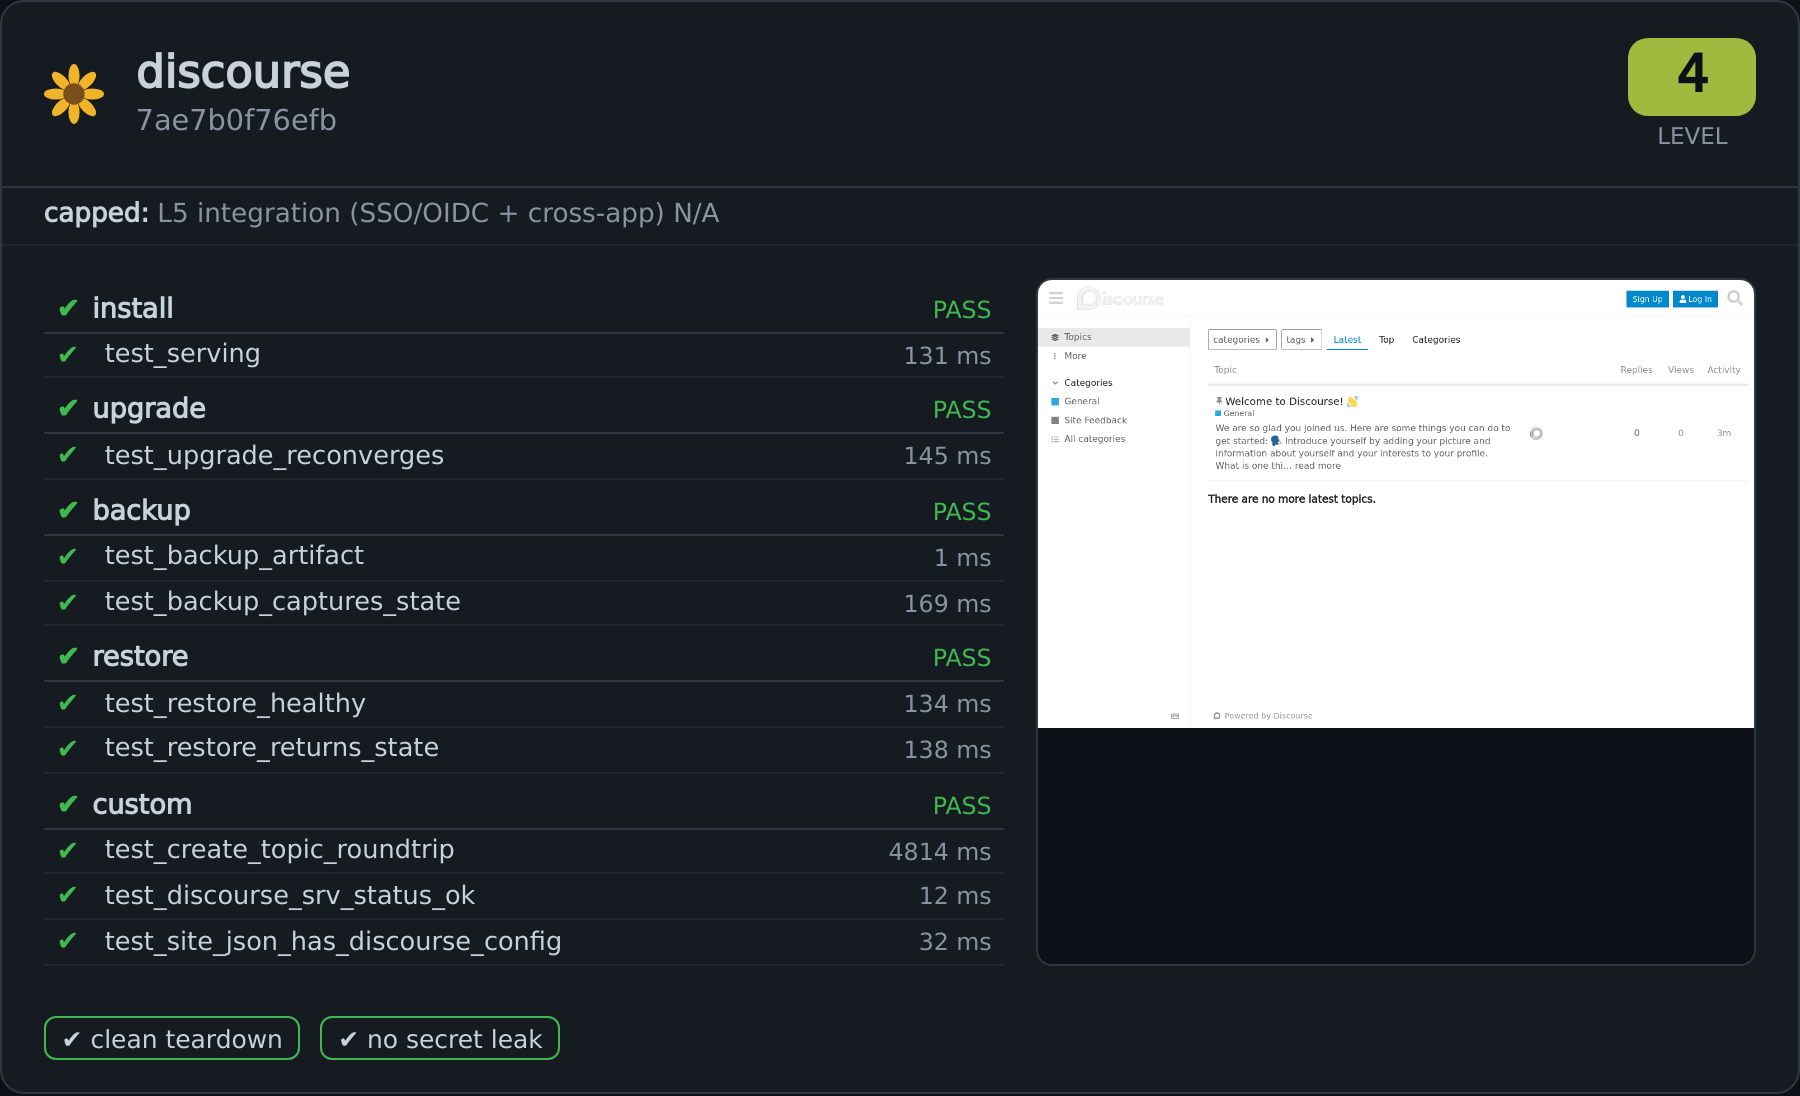Click the checkmark next to test_create_topic_roundtrip
Screen dimensions: 1800x1096
click(x=68, y=850)
